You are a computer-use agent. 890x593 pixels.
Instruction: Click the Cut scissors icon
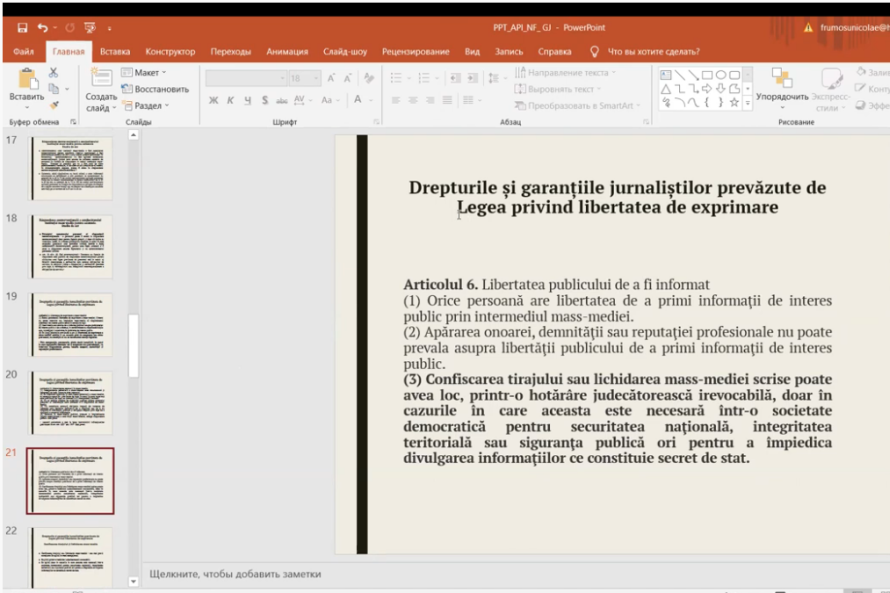pos(54,72)
